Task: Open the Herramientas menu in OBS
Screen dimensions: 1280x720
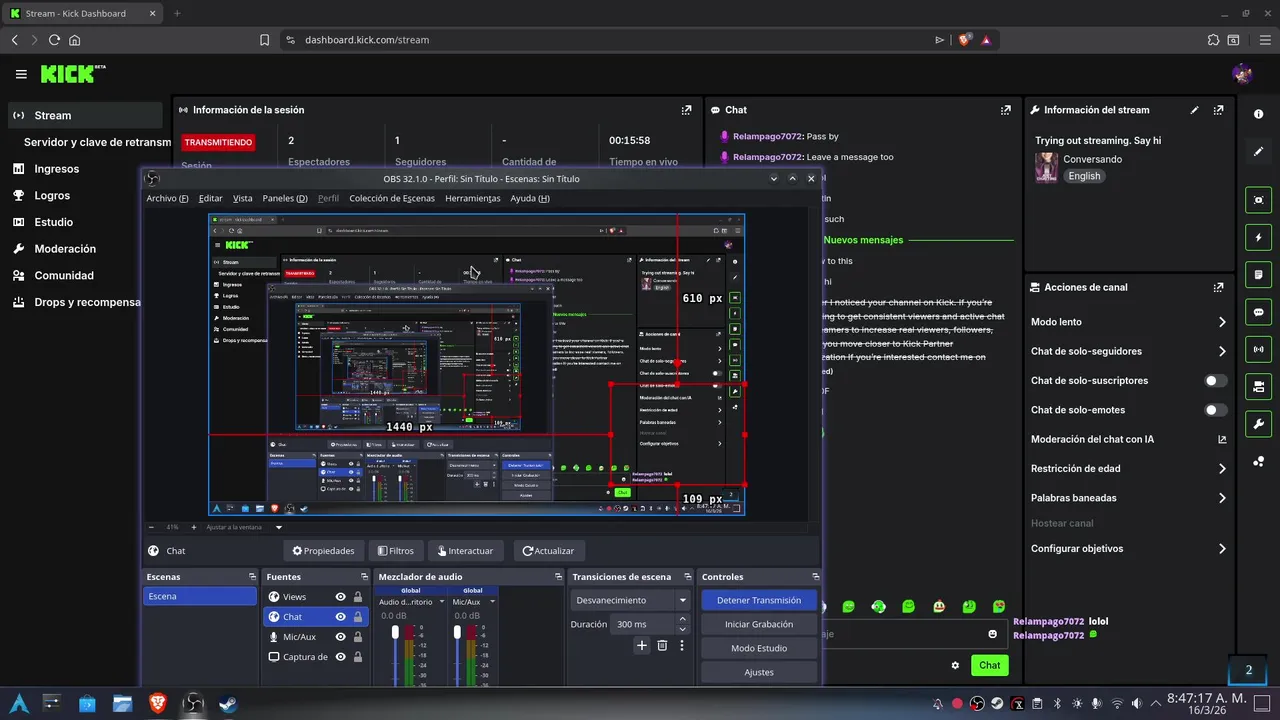Action: point(473,198)
